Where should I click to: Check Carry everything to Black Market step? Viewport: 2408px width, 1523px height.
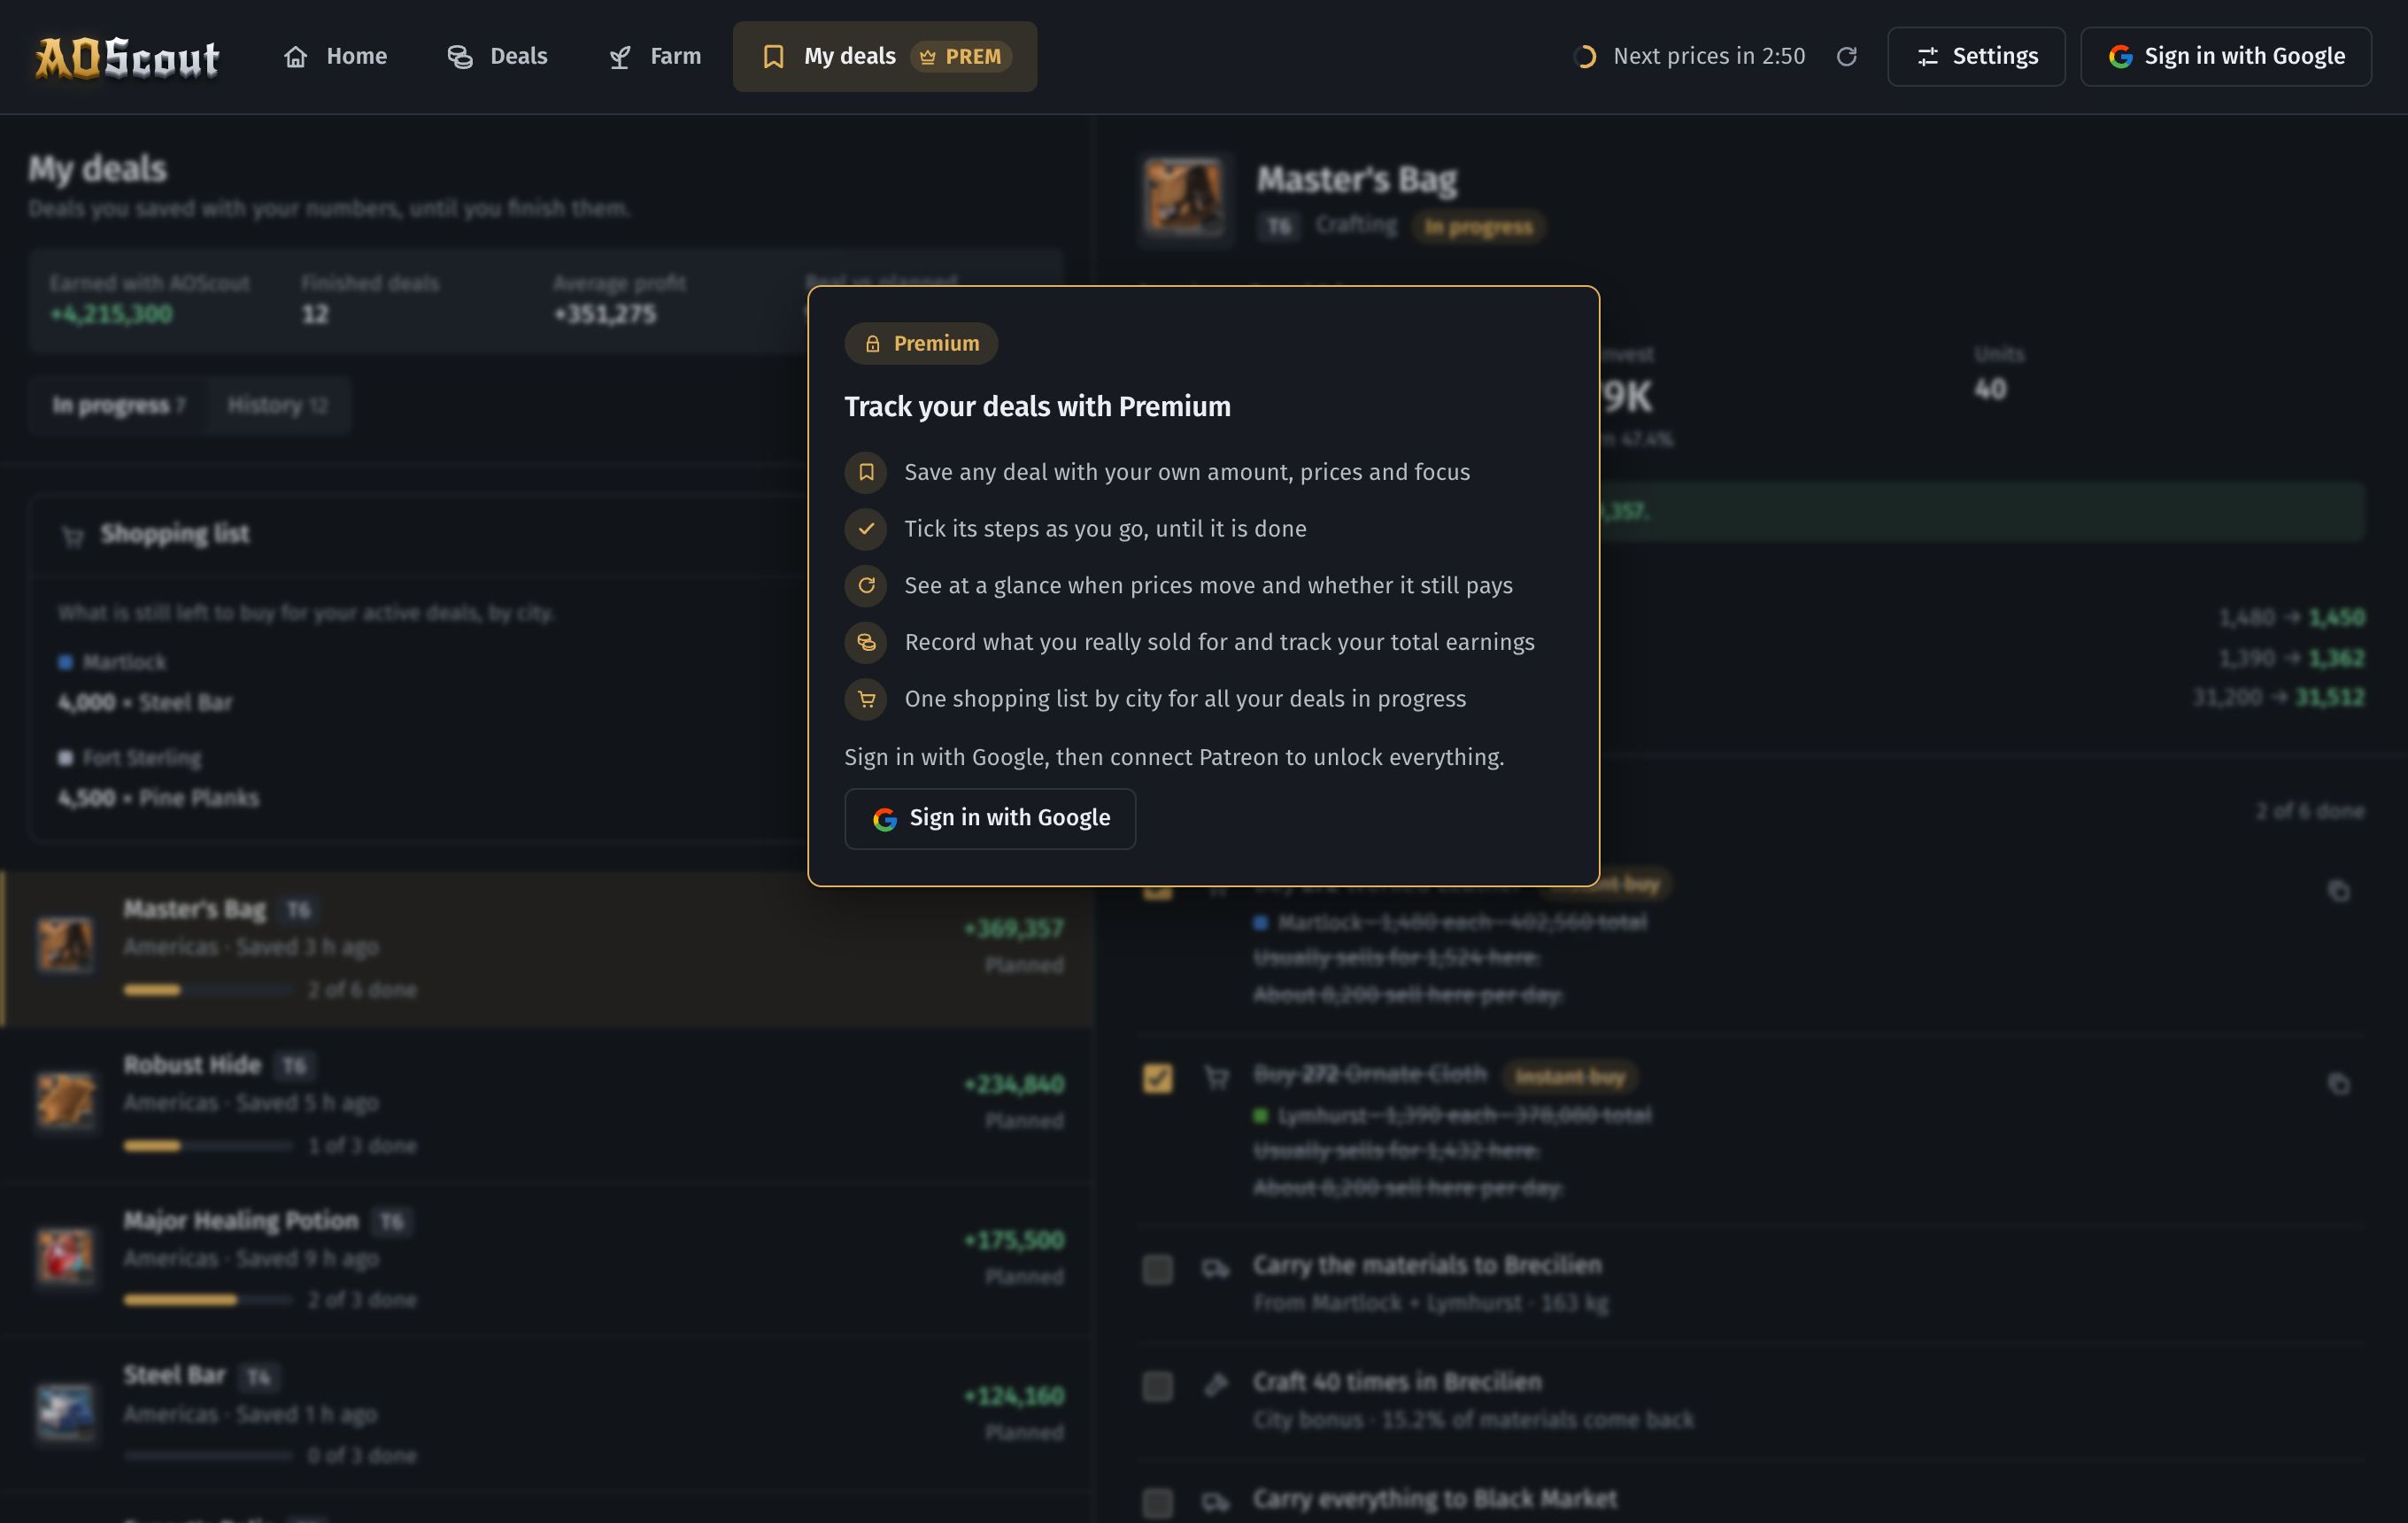pos(1158,1502)
